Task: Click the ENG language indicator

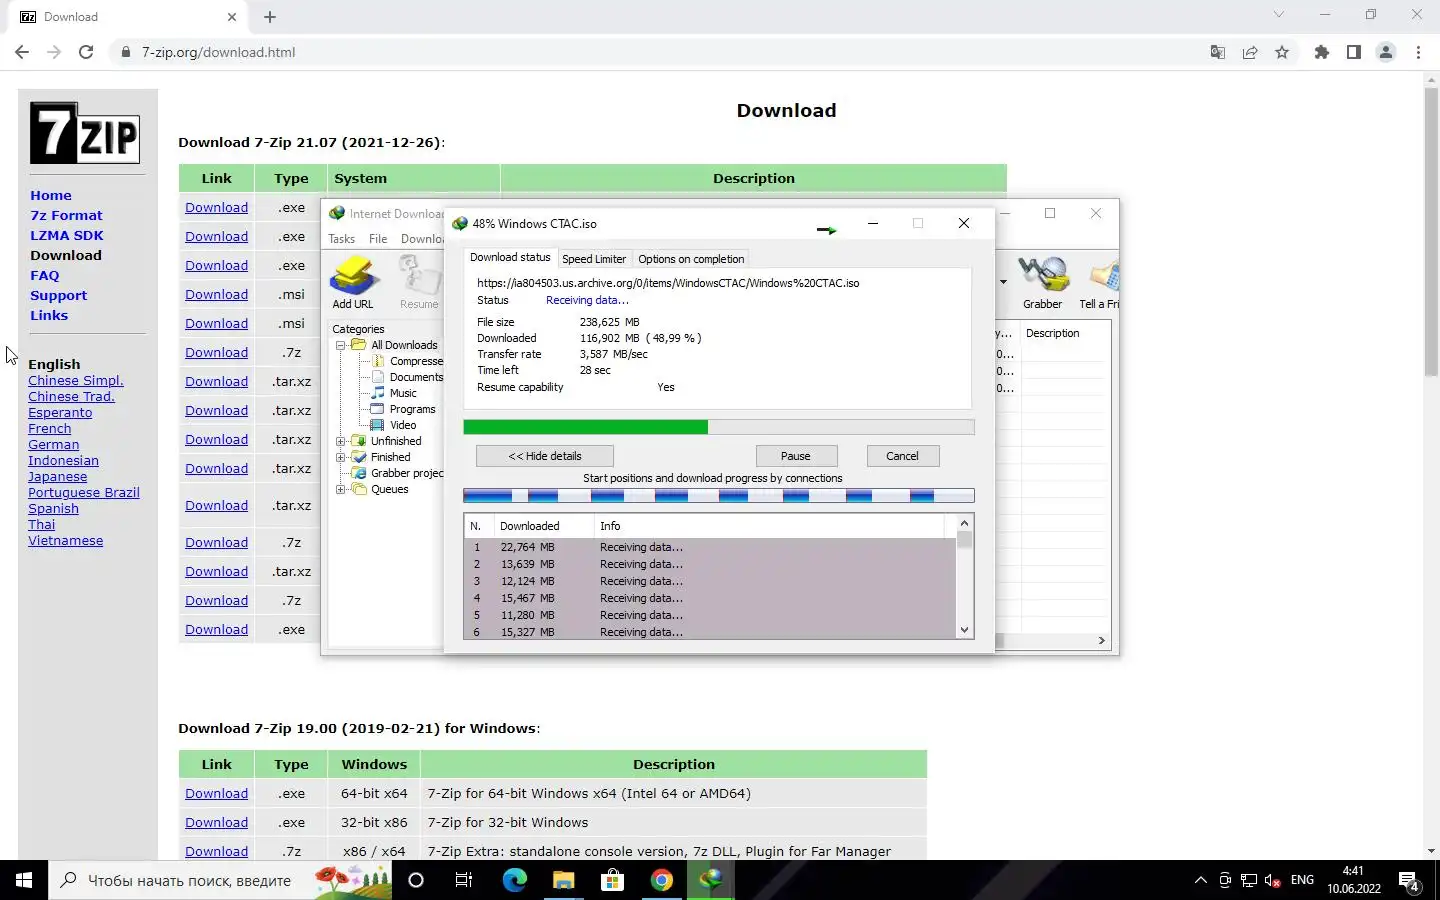Action: (1302, 880)
